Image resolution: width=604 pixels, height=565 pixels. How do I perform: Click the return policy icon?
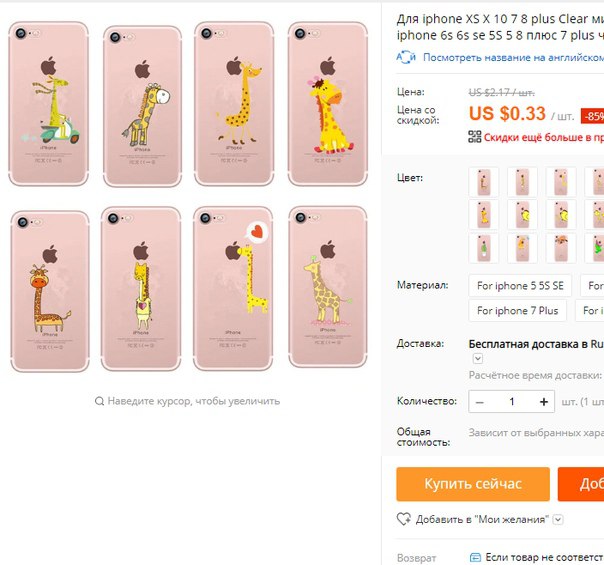tap(476, 557)
